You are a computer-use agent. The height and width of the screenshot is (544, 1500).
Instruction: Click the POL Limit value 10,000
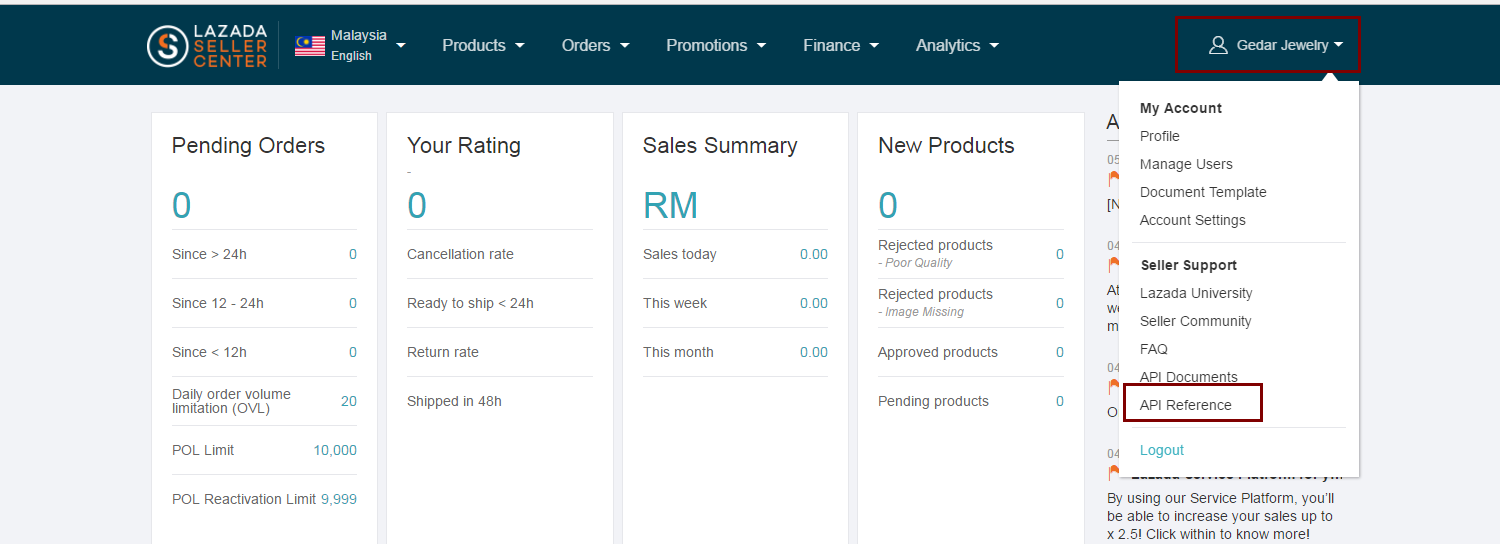click(335, 450)
